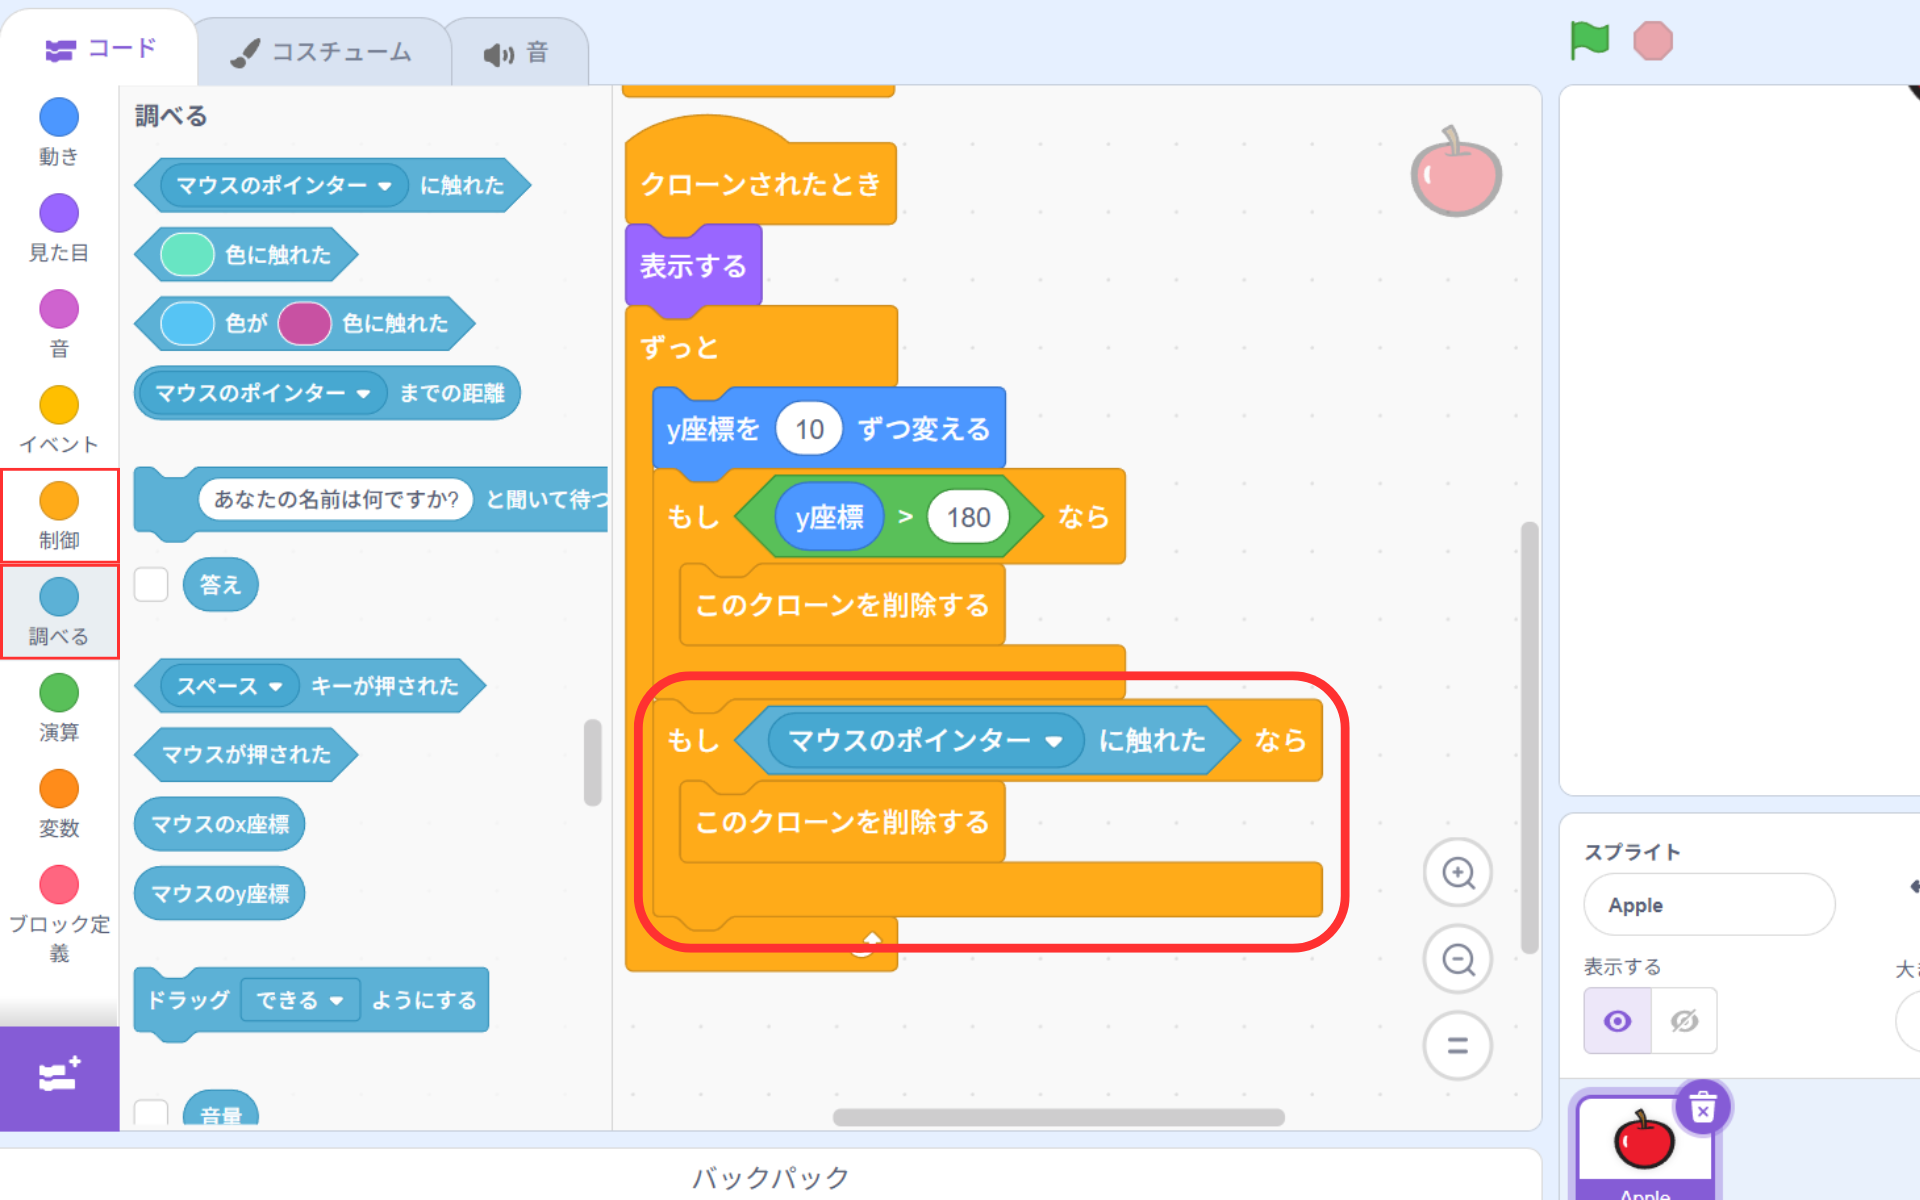Switch to the 音 sound tab

(x=517, y=52)
